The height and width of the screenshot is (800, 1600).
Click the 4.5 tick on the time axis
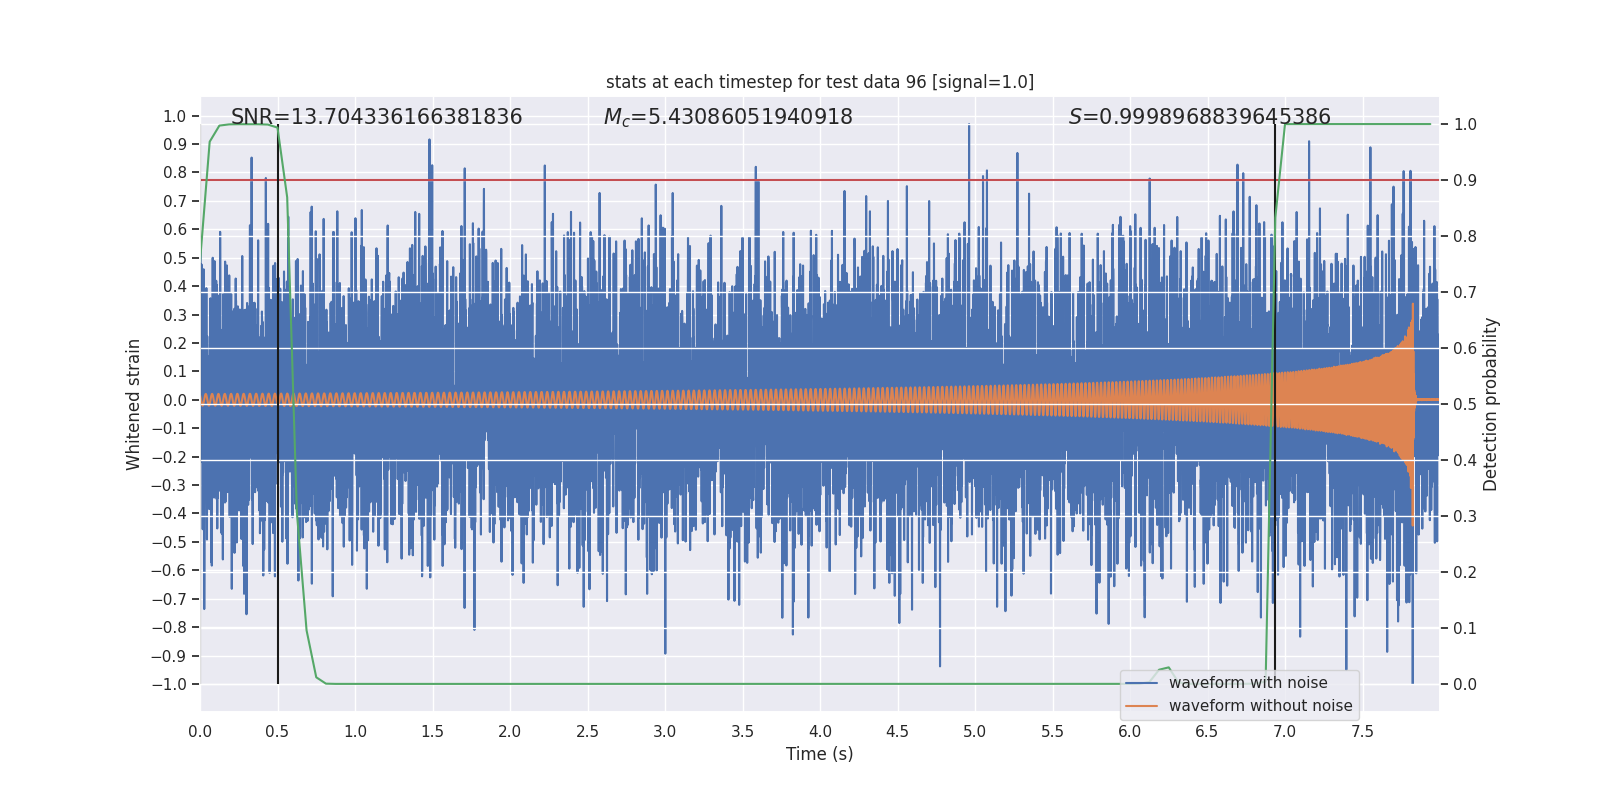point(897,731)
